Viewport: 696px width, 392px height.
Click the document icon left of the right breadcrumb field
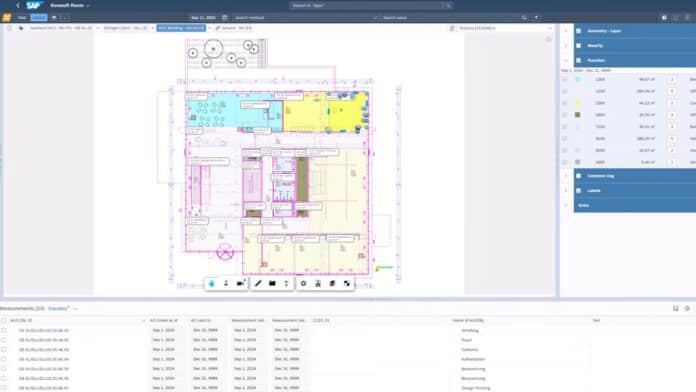pos(452,28)
